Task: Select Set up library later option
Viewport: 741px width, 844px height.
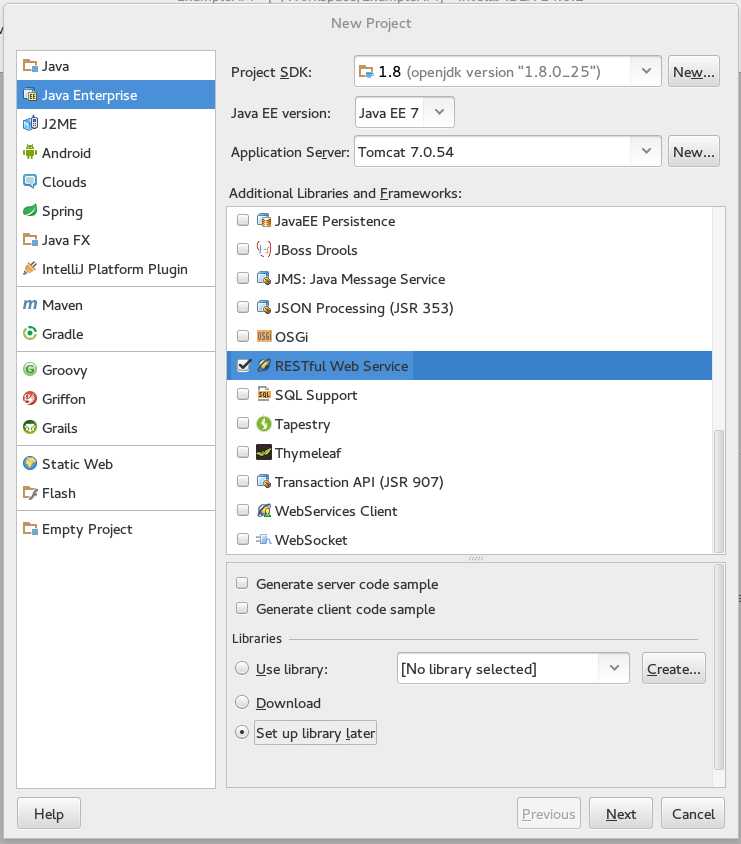Action: pyautogui.click(x=242, y=733)
